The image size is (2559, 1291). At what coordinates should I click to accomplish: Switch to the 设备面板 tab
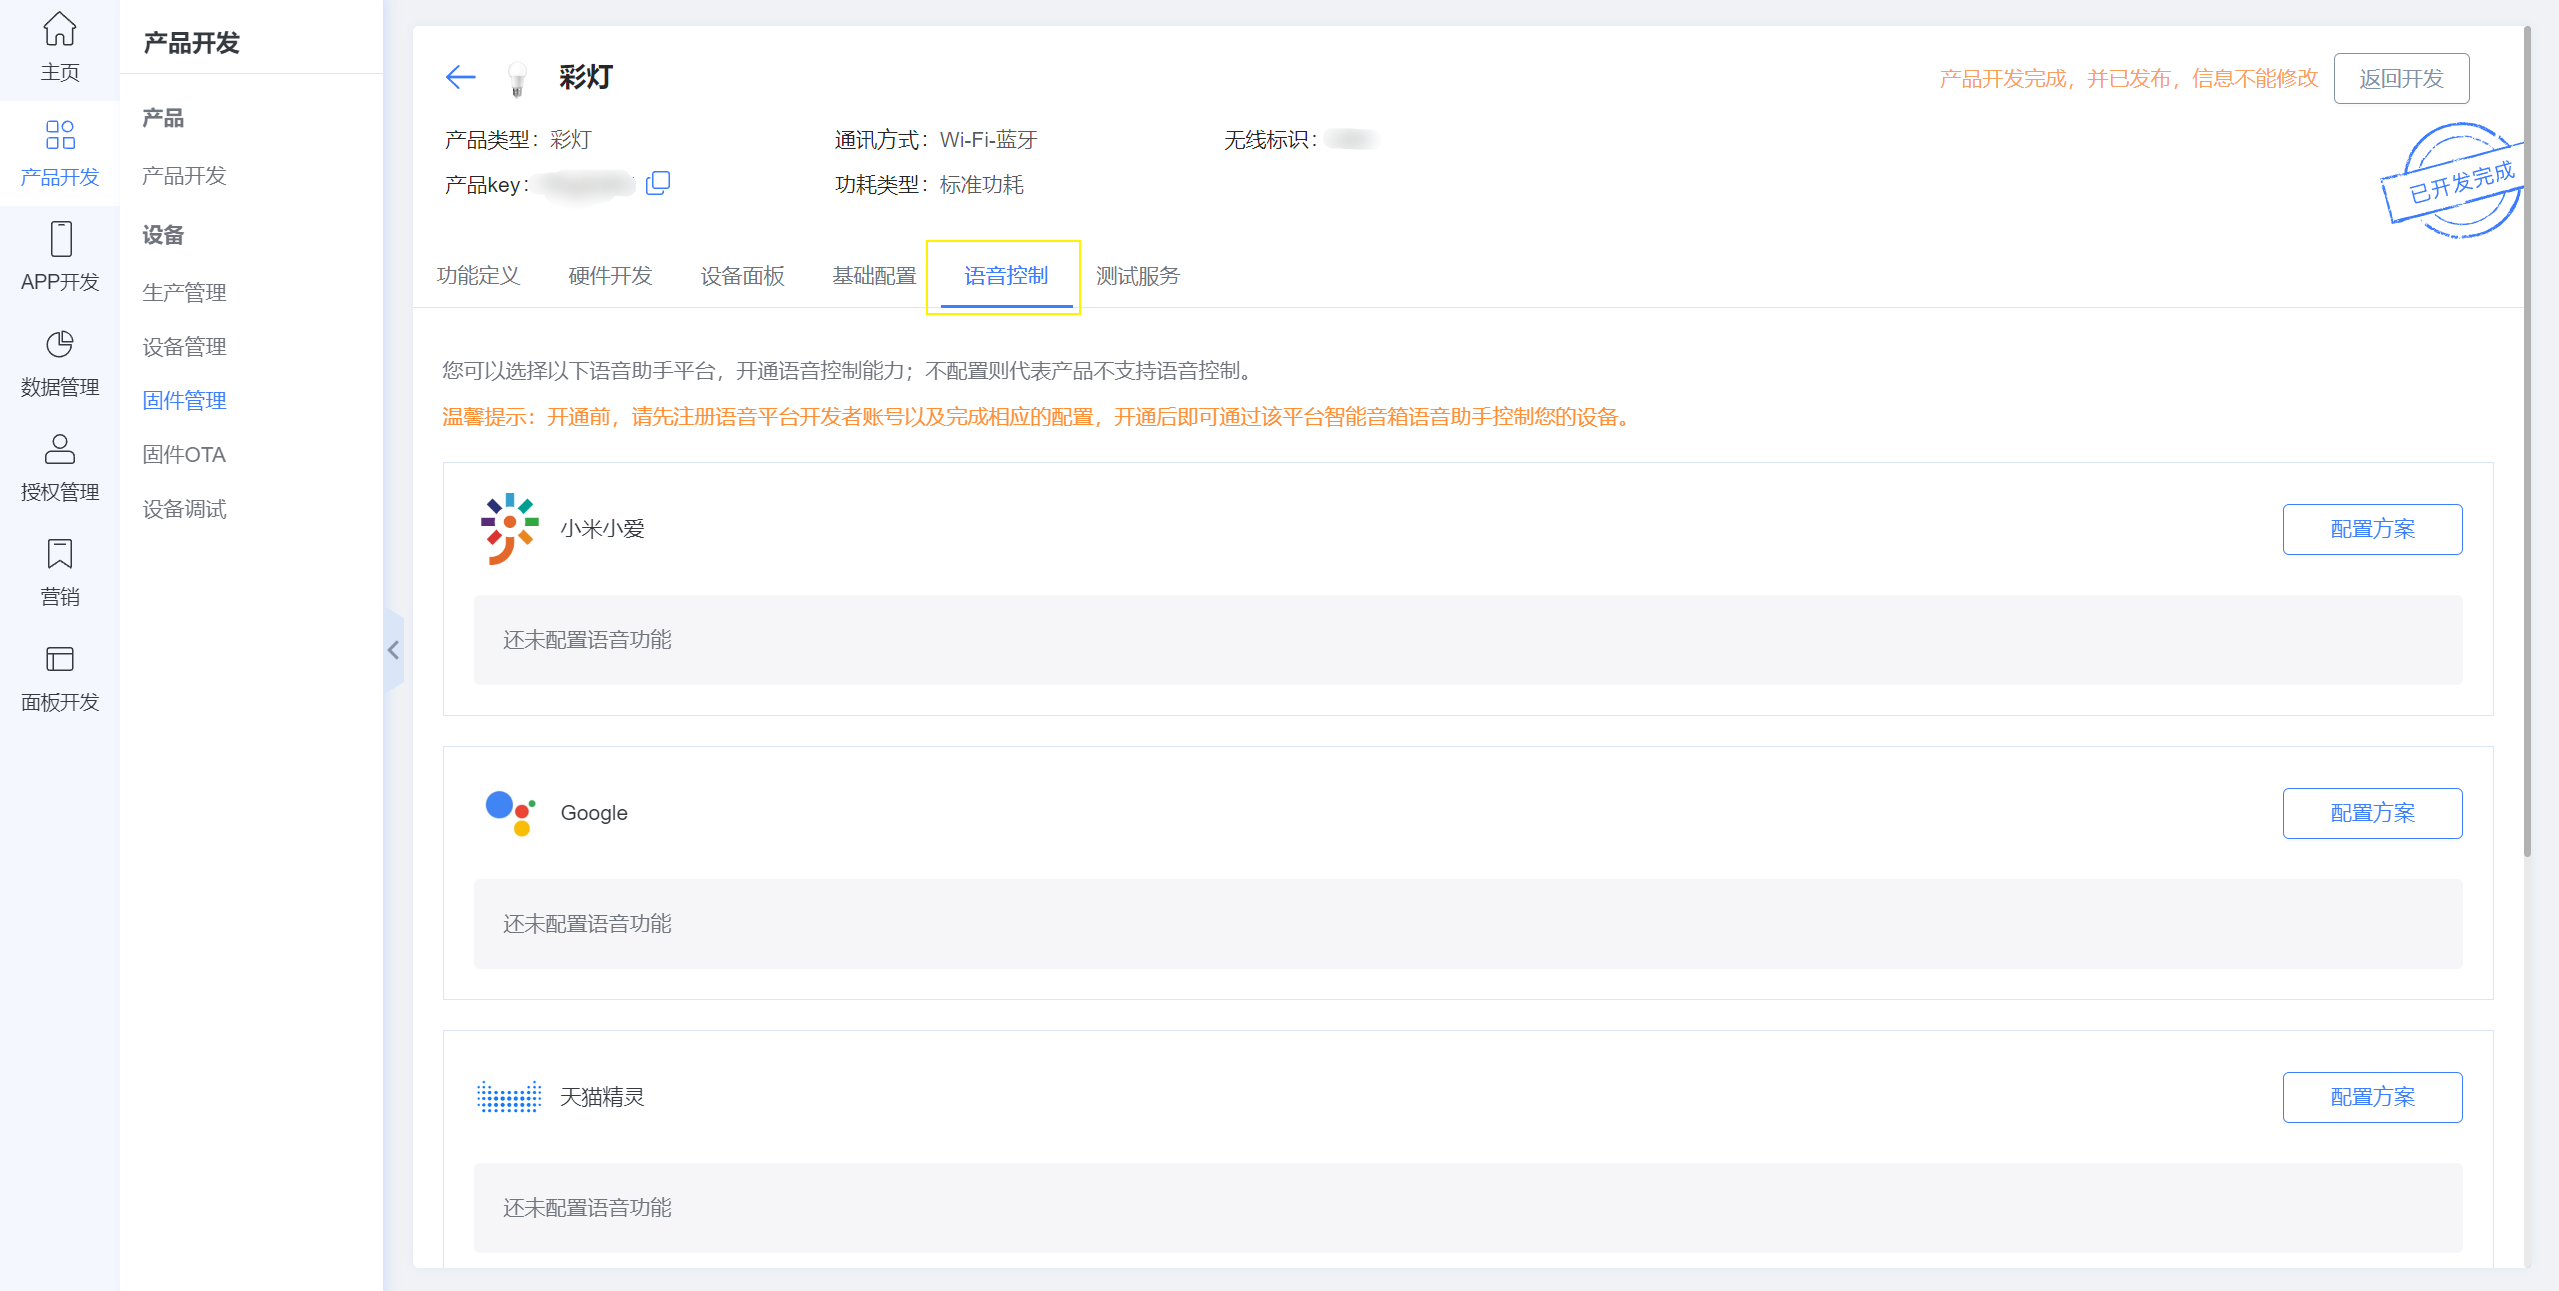[x=742, y=276]
